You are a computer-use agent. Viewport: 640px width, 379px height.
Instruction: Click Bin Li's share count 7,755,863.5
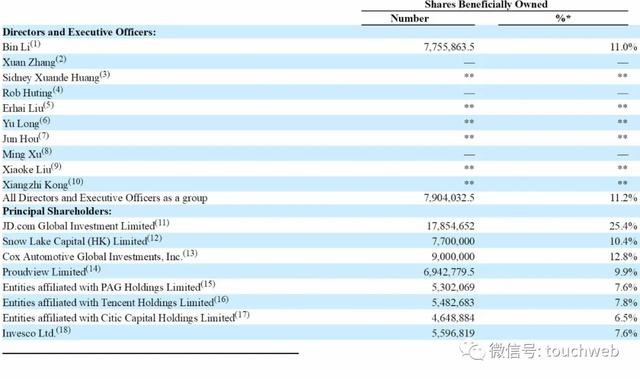[x=449, y=47]
